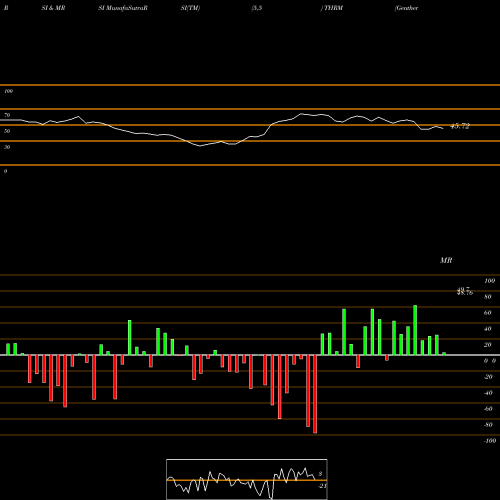
Task: Open the mini oscillator thumbnail chart
Action: (247, 479)
